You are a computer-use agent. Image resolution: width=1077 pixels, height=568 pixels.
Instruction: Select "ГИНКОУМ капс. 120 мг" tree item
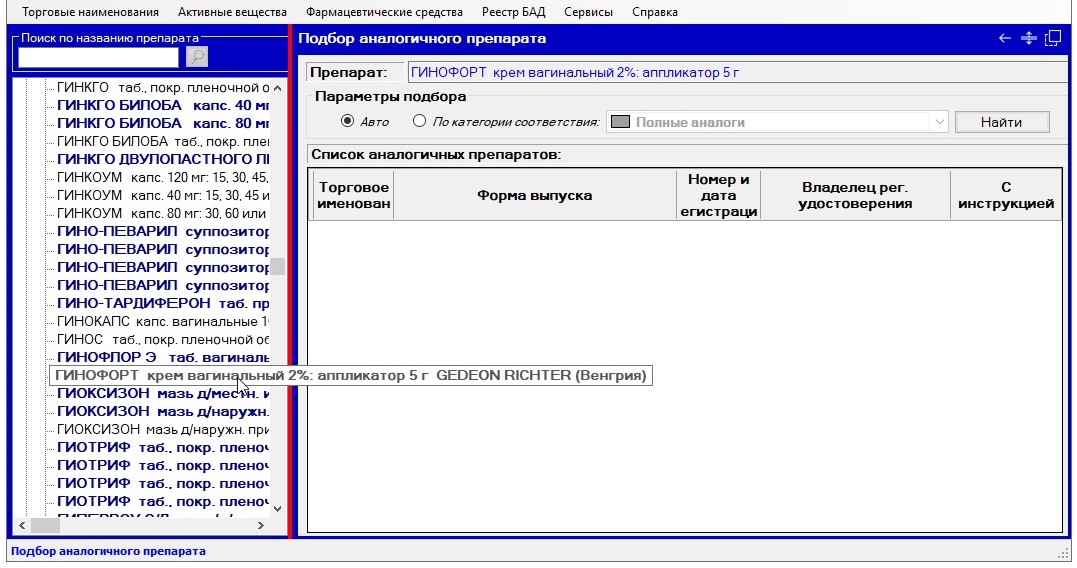pos(160,177)
